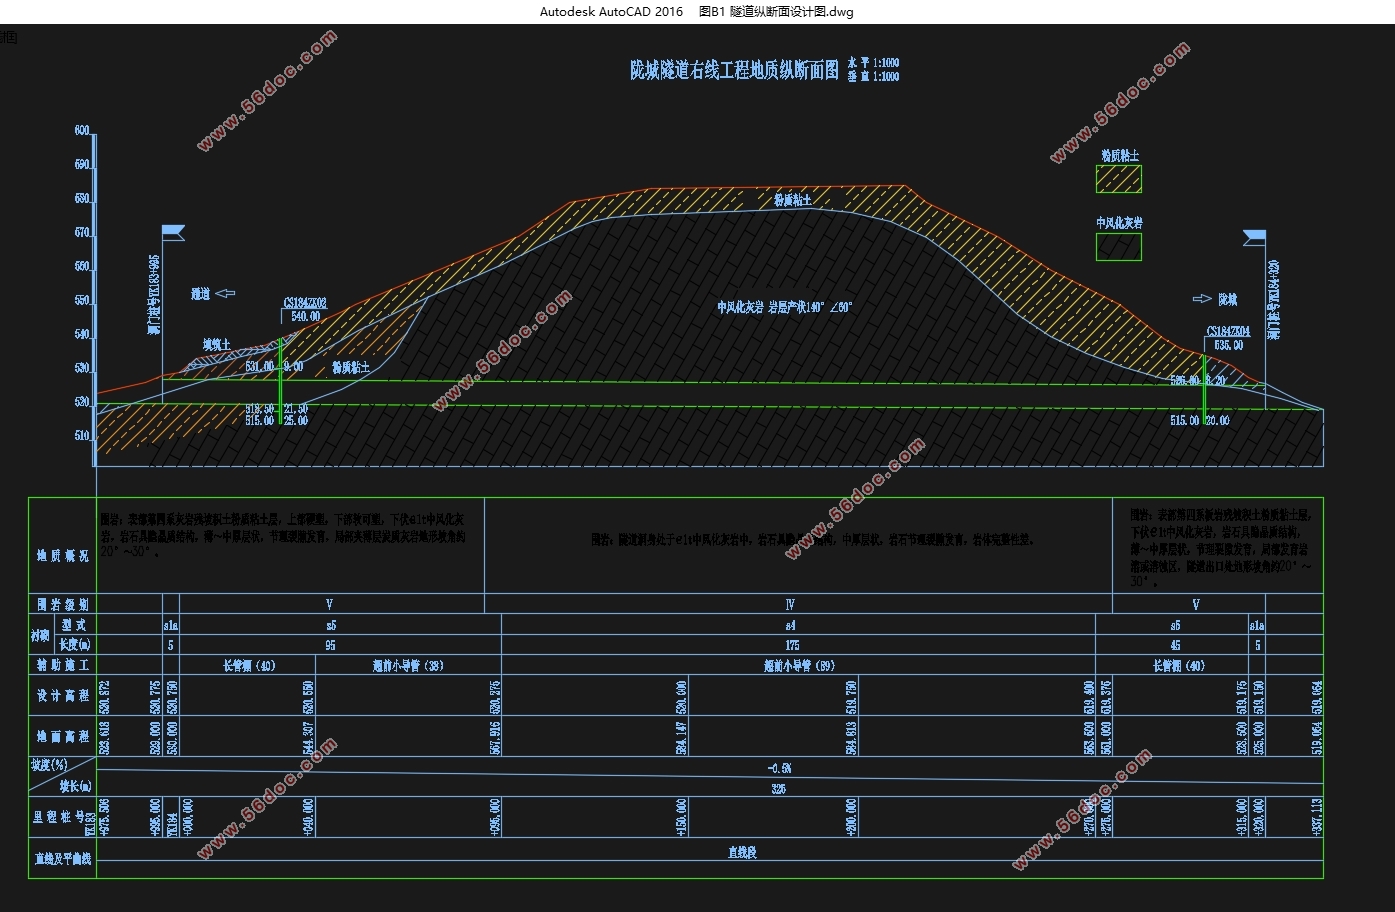The height and width of the screenshot is (912, 1395).
Task: Select the s4 lining type cell
Action: (x=790, y=625)
